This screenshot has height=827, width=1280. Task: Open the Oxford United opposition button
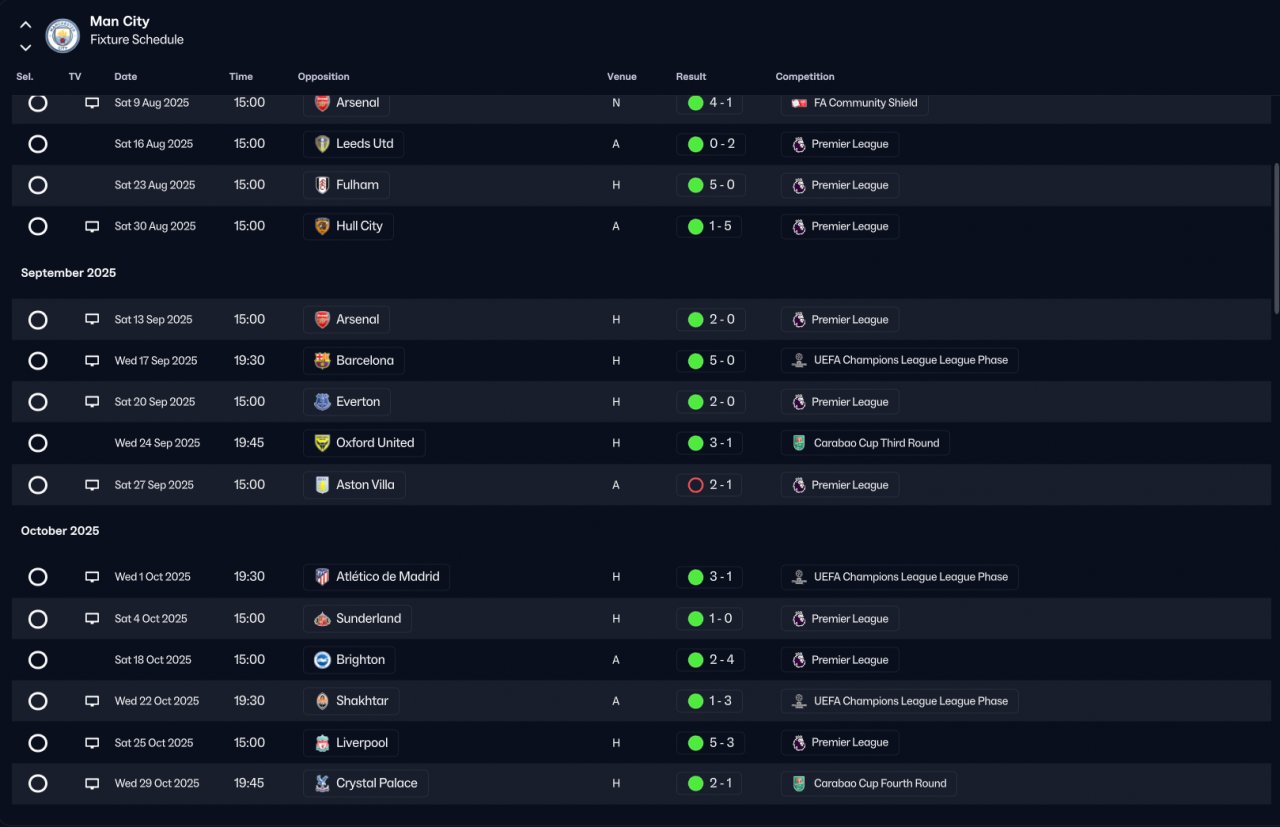[x=364, y=443]
